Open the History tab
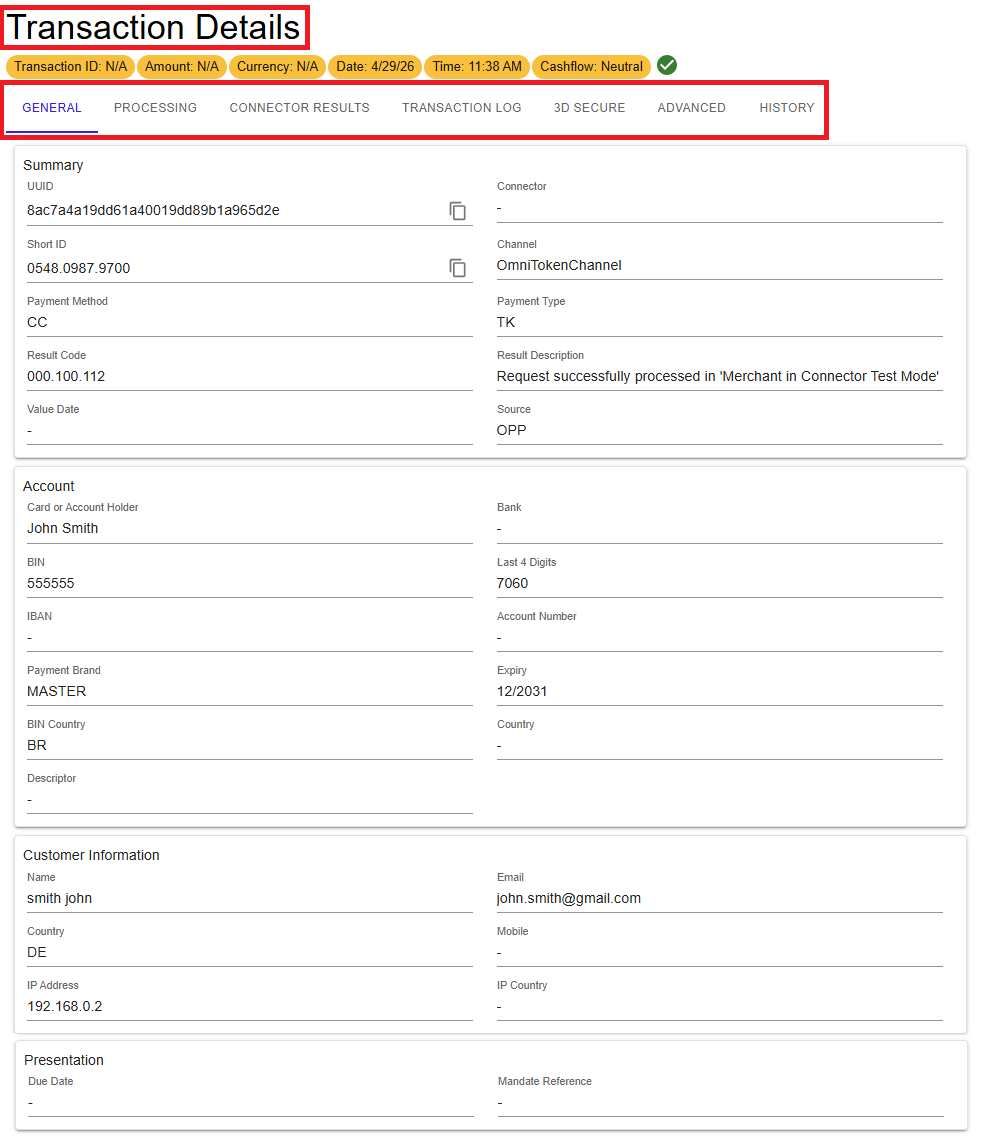981x1142 pixels. 787,108
